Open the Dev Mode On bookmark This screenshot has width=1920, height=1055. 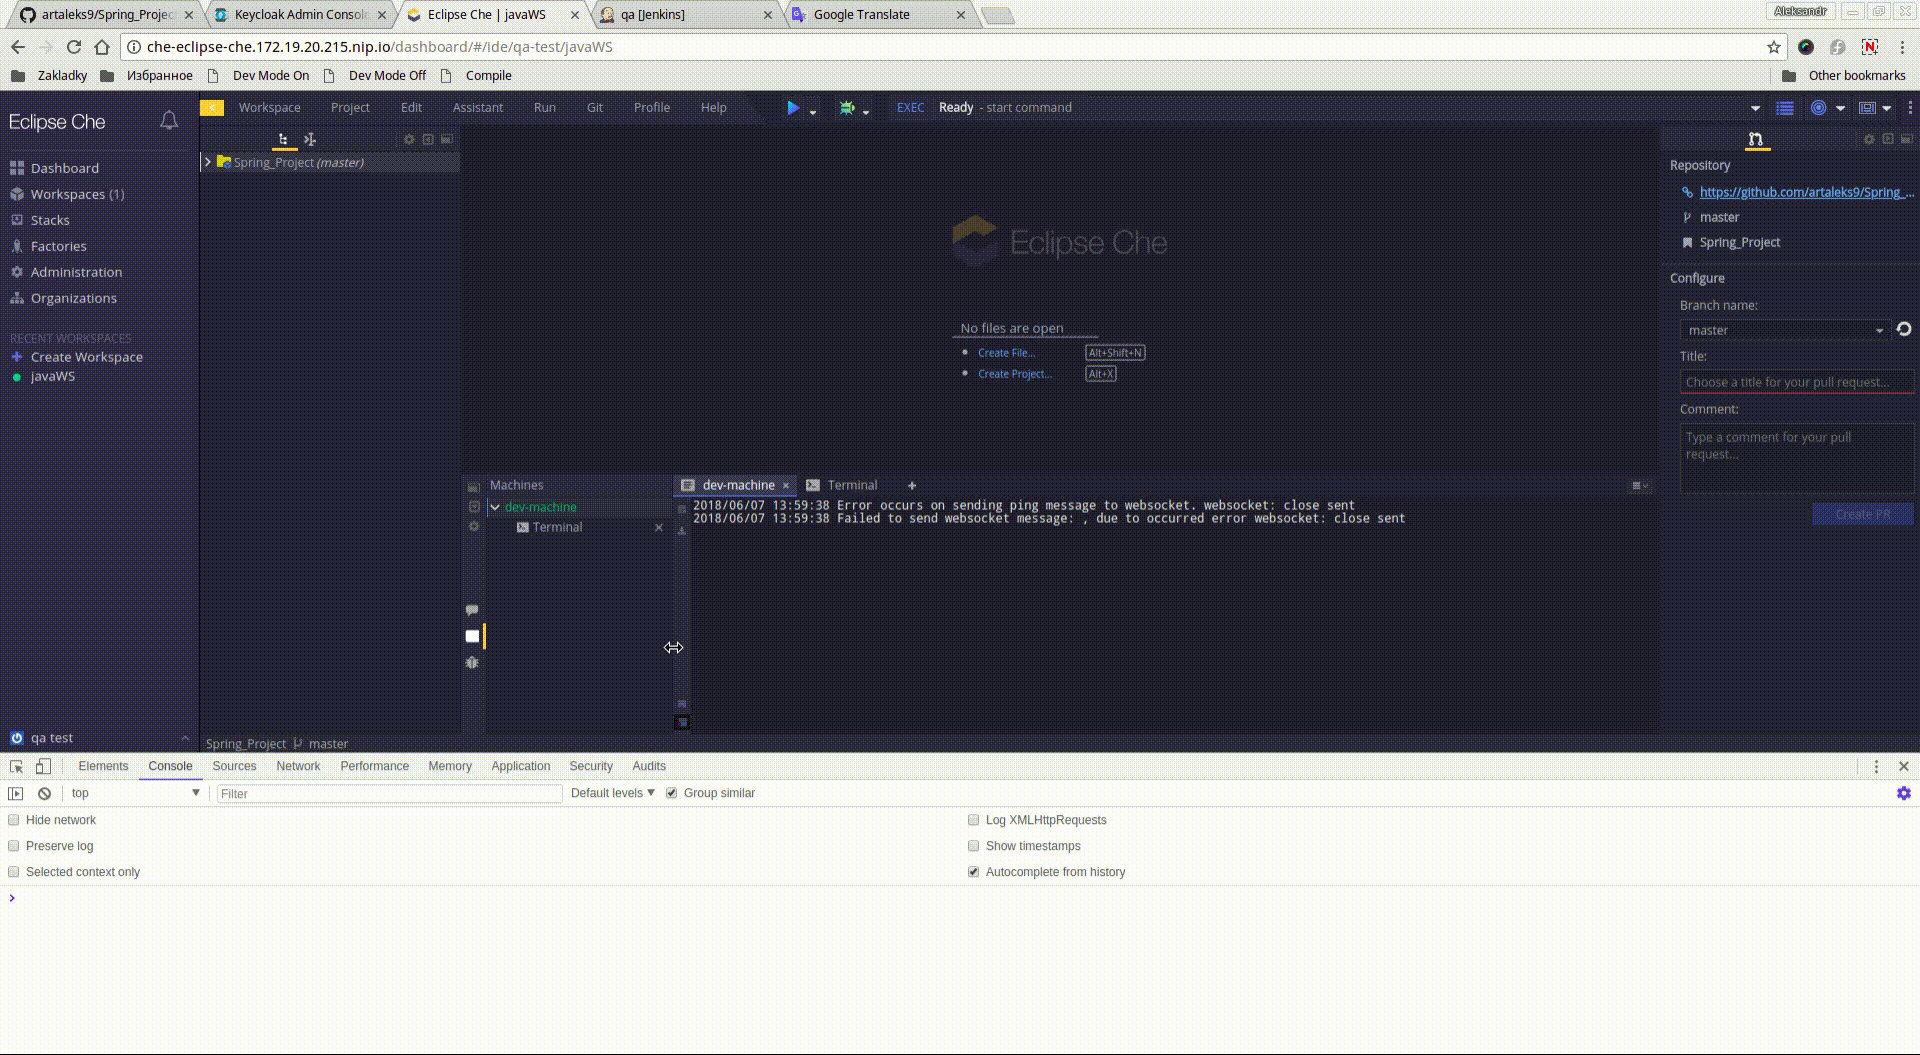coord(259,75)
